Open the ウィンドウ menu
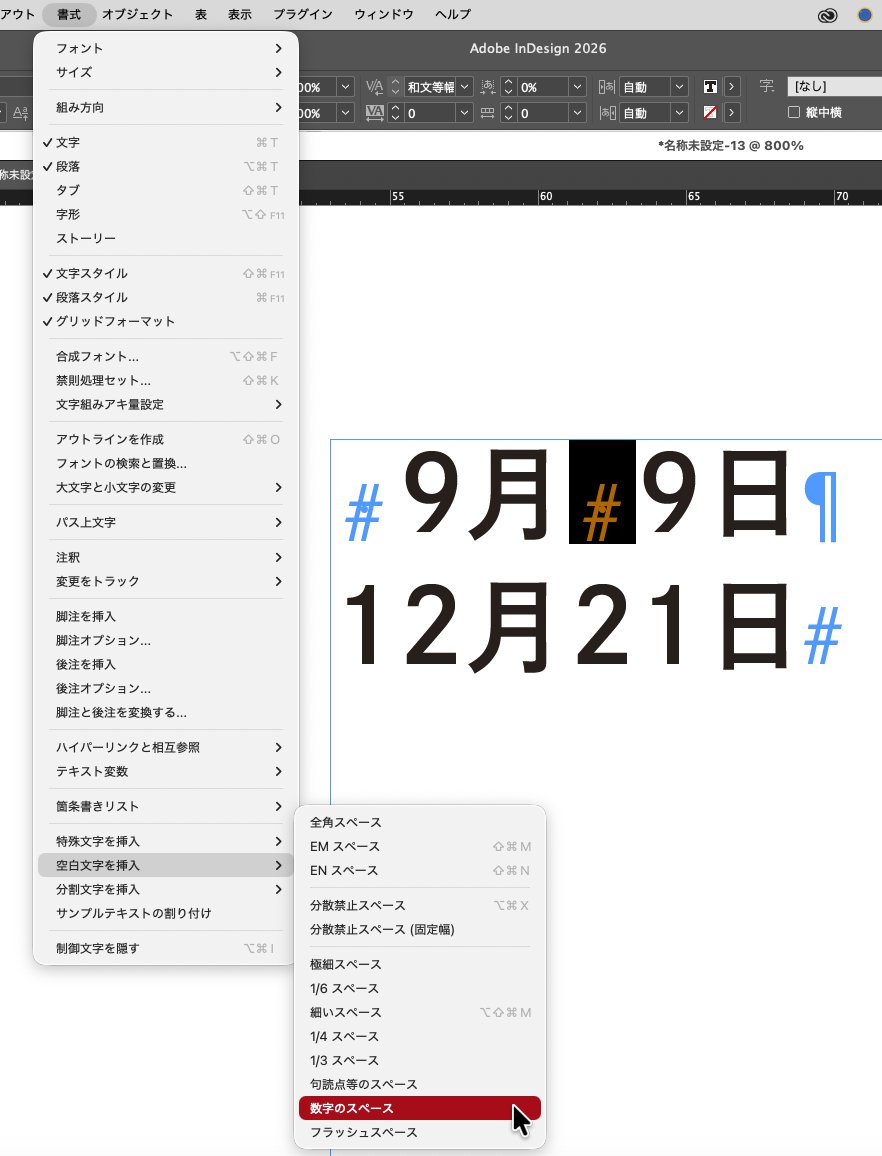Screen dimensions: 882x1156 383,14
